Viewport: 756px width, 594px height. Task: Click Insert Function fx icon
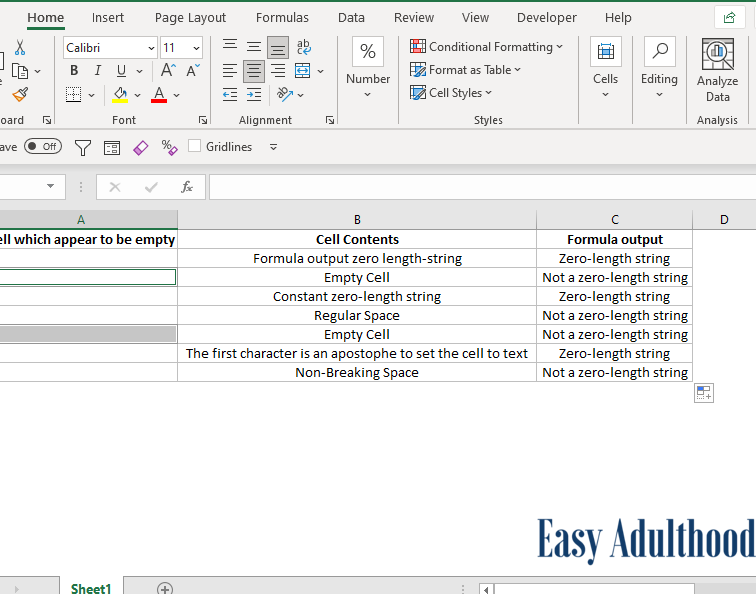[186, 187]
